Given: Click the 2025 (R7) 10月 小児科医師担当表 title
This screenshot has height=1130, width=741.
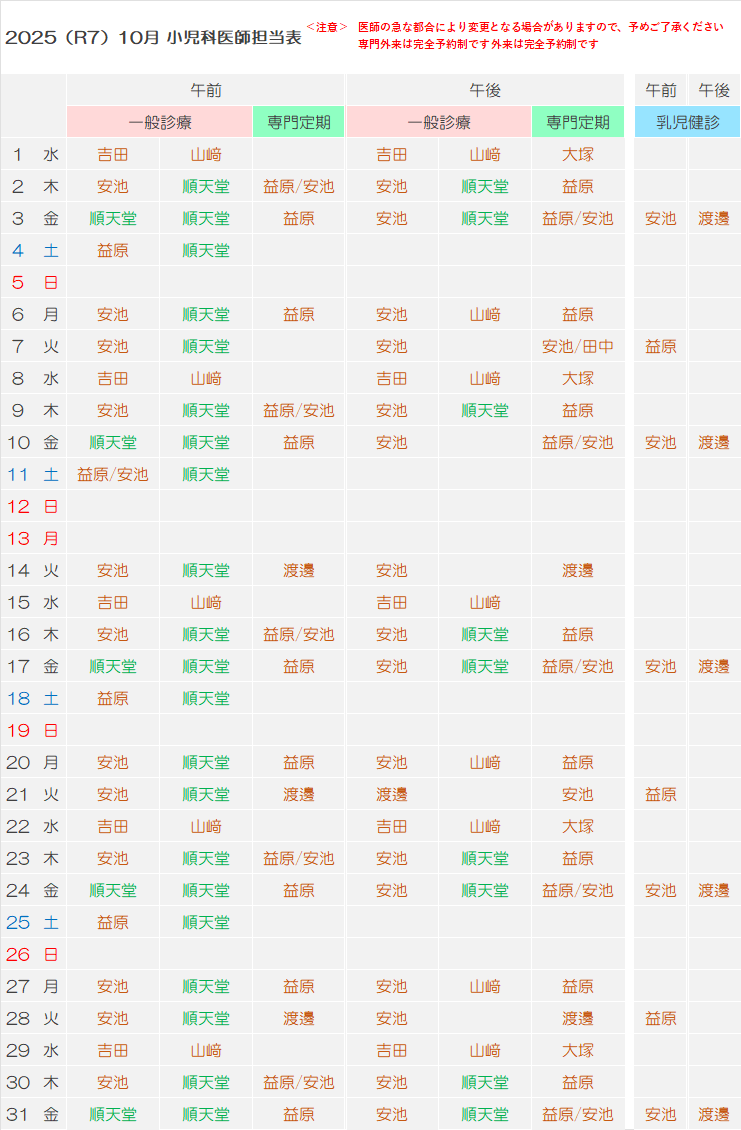Looking at the screenshot, I should click(x=152, y=38).
